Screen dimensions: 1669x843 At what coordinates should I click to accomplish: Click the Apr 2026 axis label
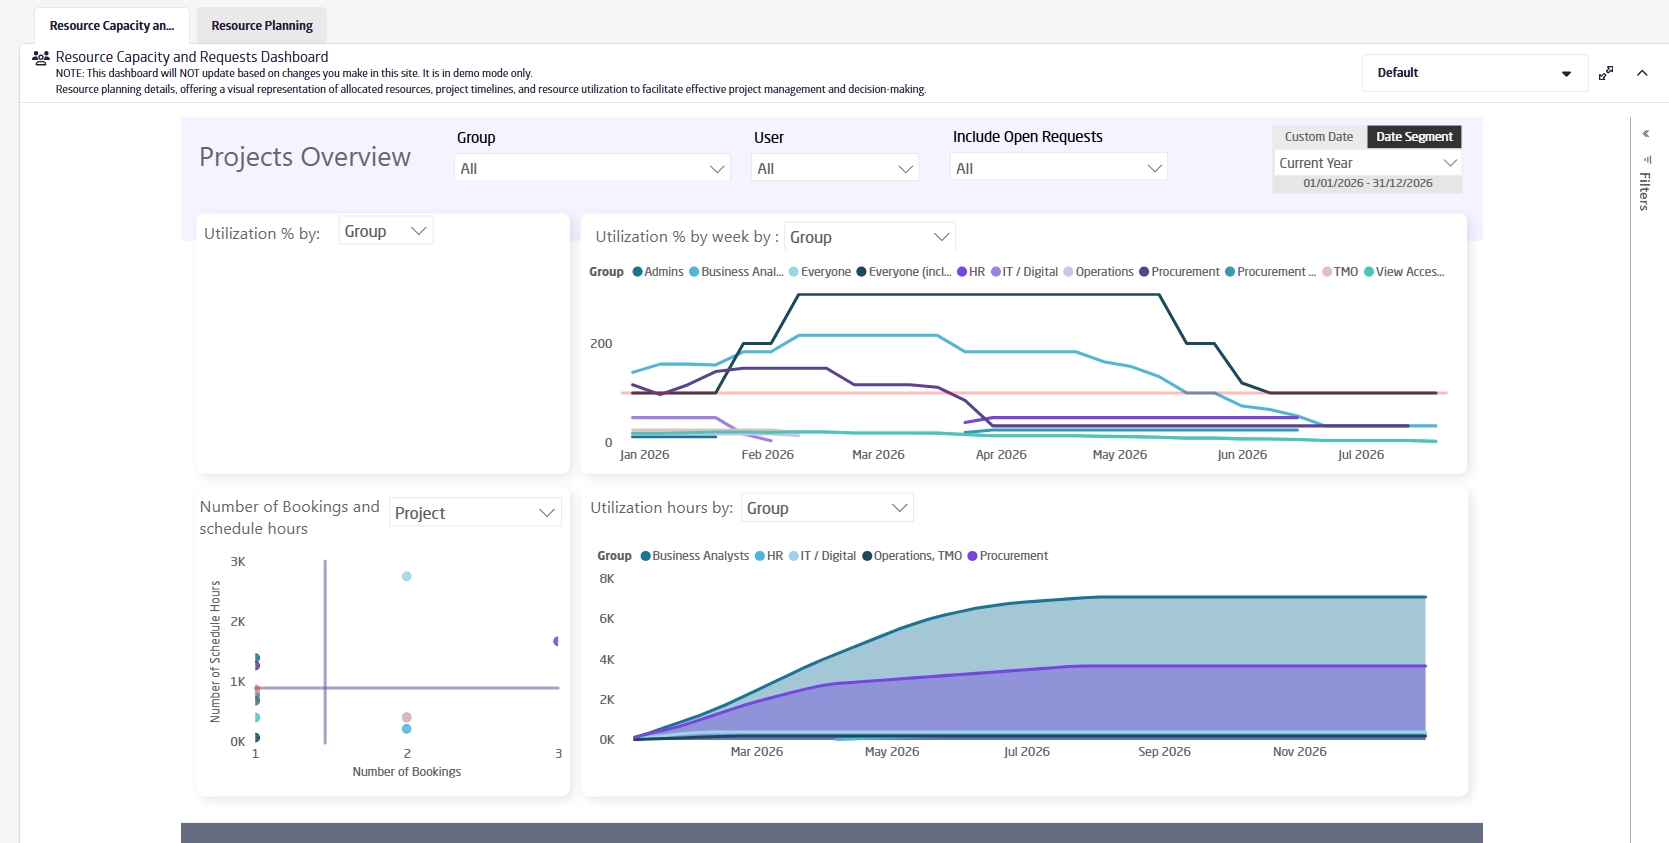(x=1001, y=455)
